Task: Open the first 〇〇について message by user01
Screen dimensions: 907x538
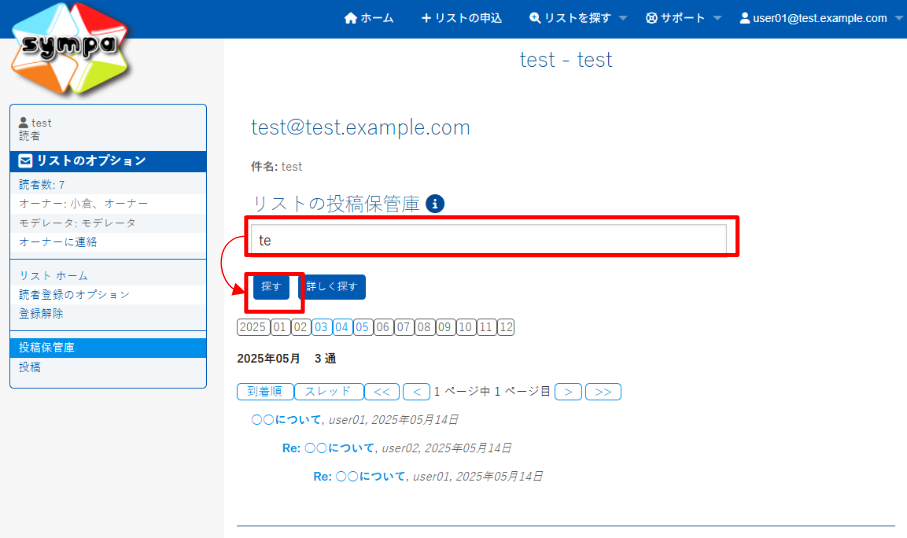Action: point(286,419)
